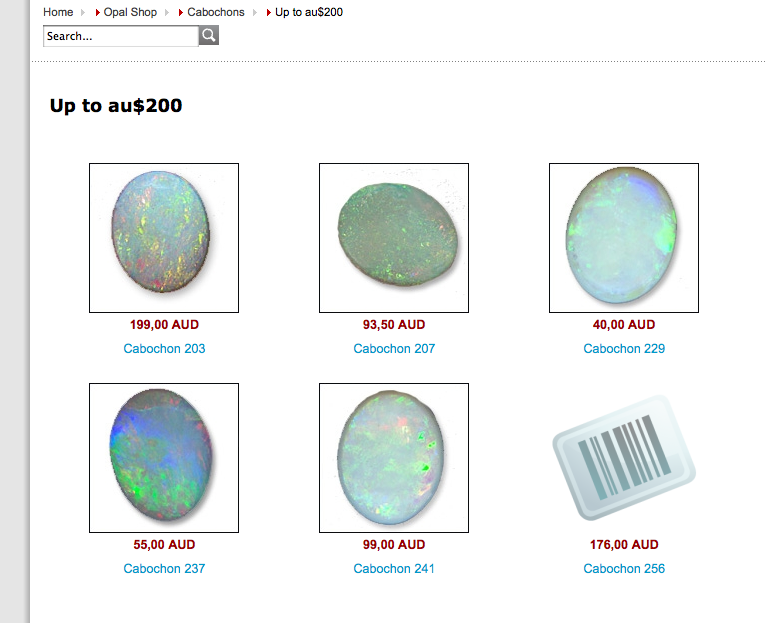The width and height of the screenshot is (767, 623).
Task: Follow the Cabochon 229 link
Action: [x=624, y=349]
